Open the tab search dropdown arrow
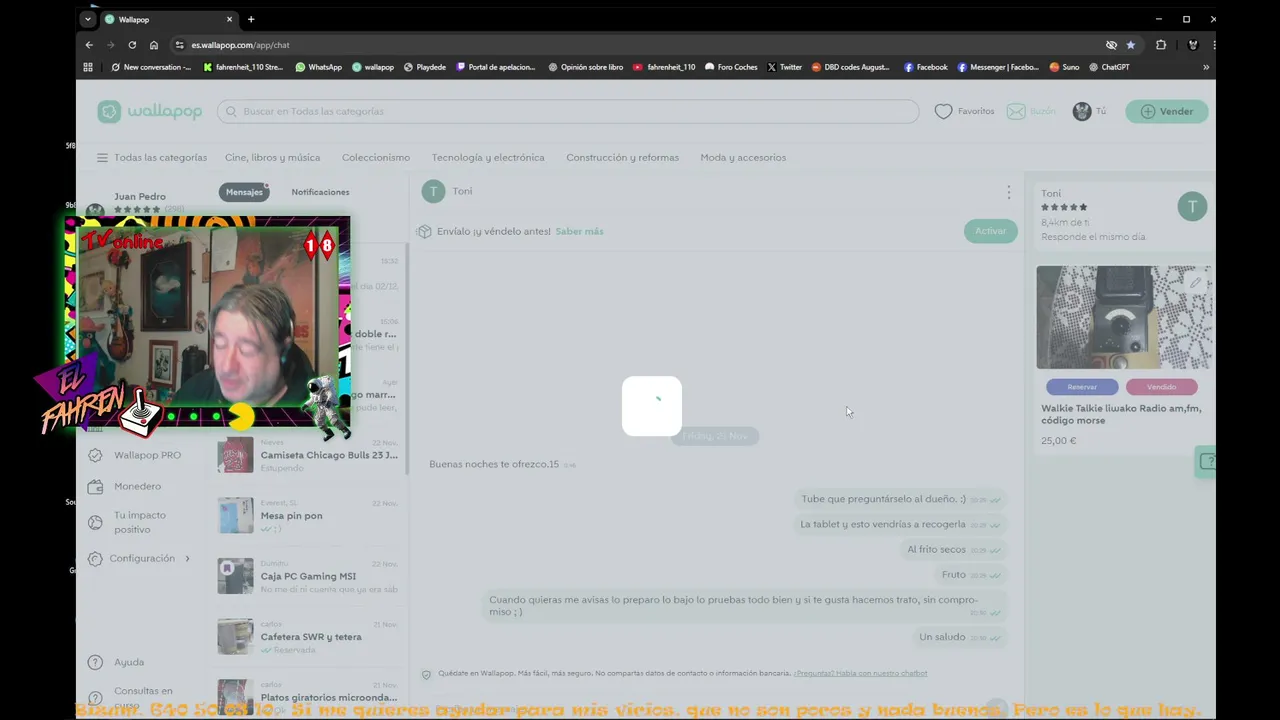1280x720 pixels. (x=88, y=19)
